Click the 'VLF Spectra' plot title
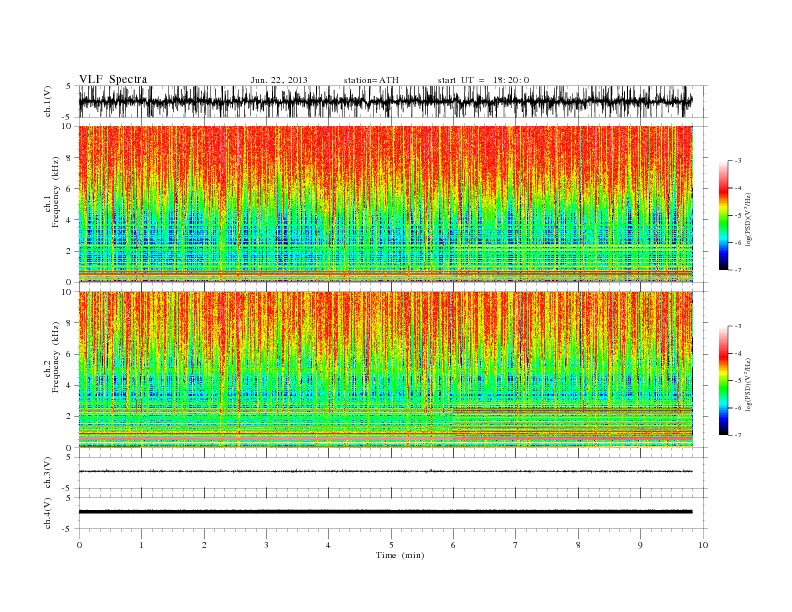Screen dimensions: 792x612 tap(113, 79)
